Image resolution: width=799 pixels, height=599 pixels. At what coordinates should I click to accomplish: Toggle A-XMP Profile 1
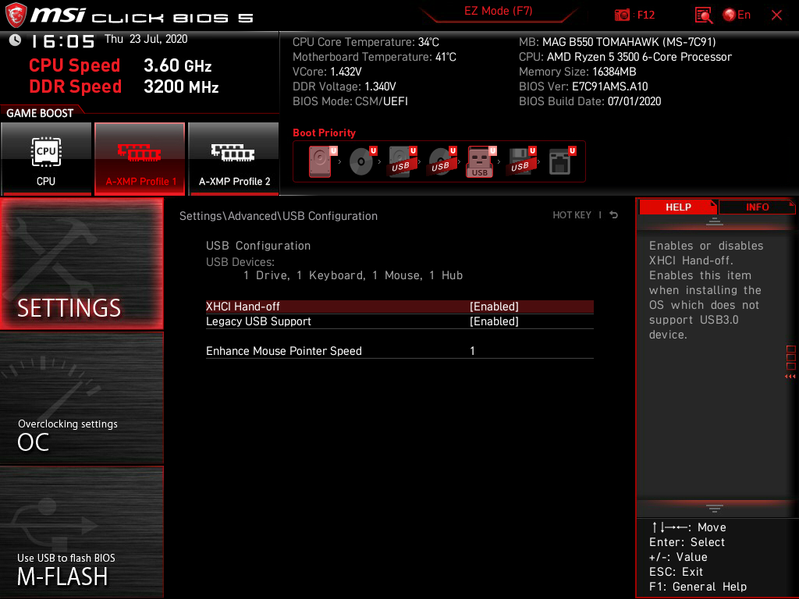coord(140,158)
